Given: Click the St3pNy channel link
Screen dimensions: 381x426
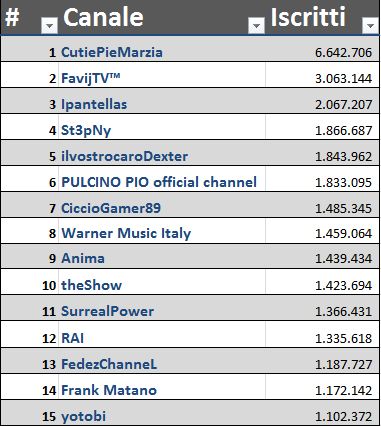Looking at the screenshot, I should [x=86, y=130].
